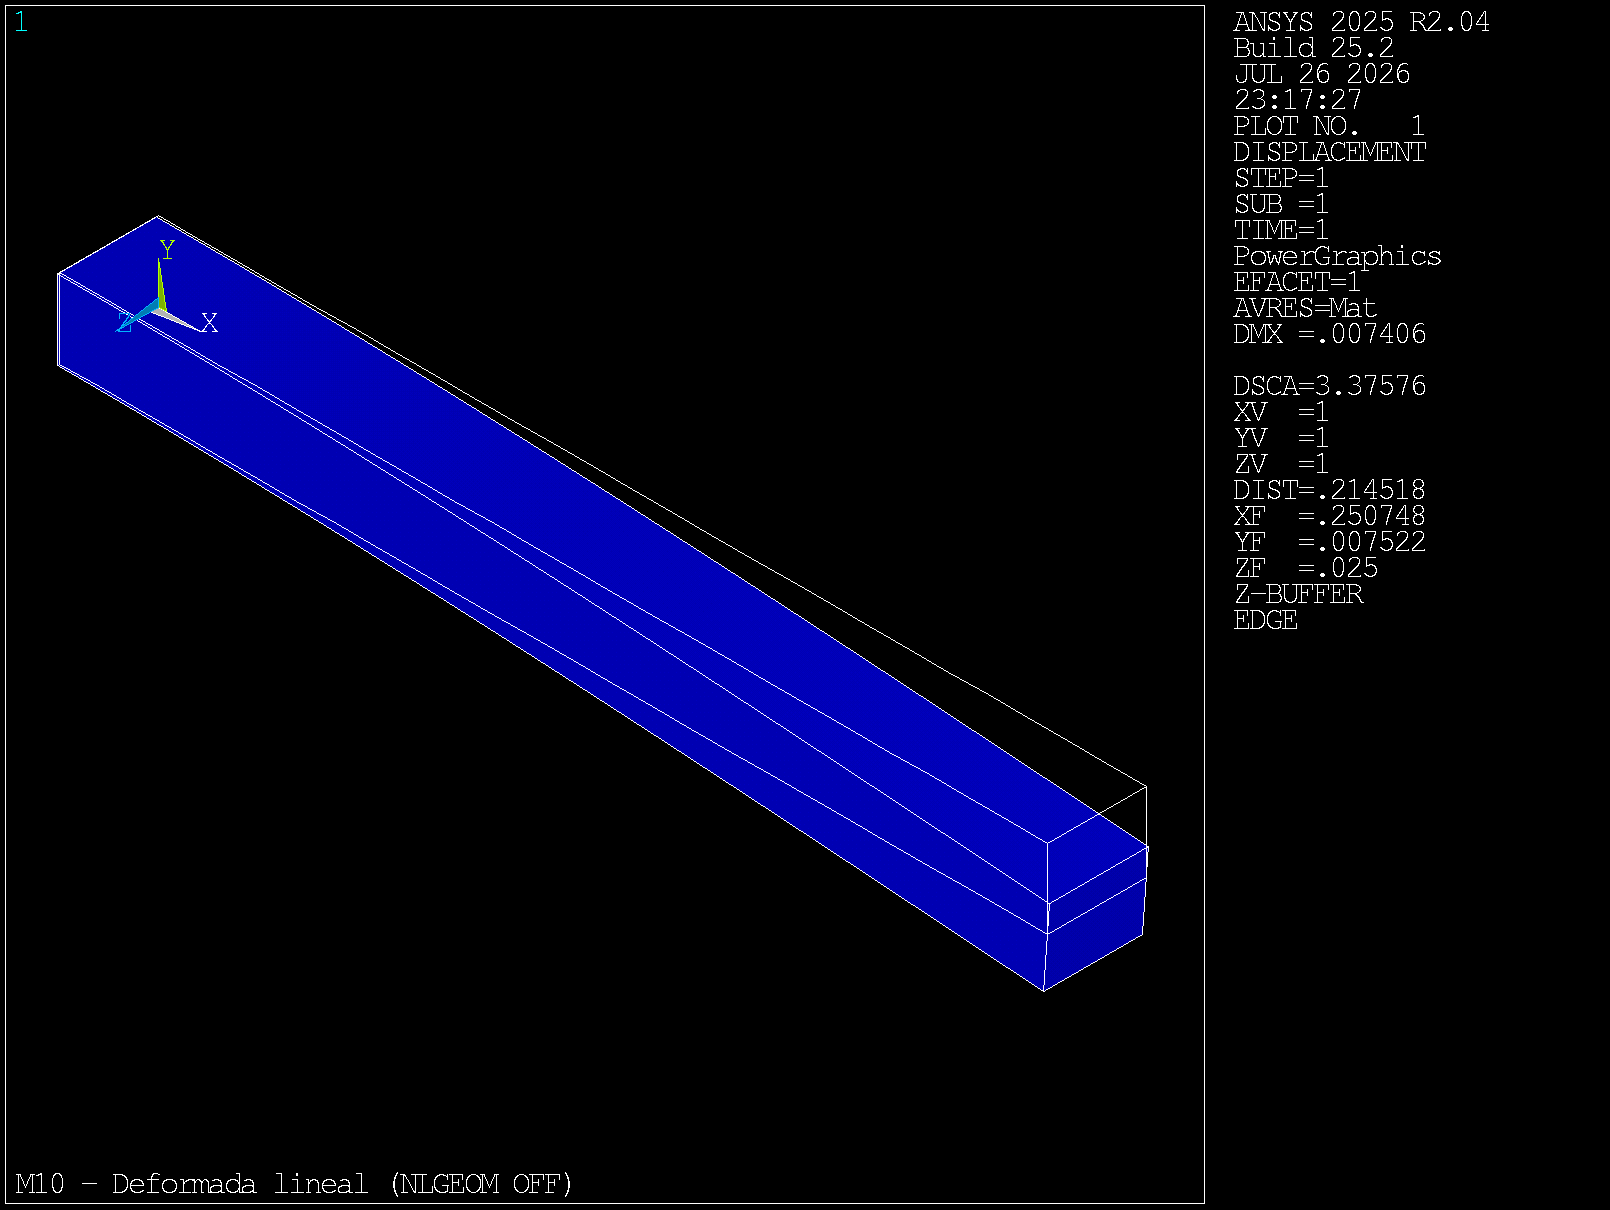Click the 'DISPLACEMENT' legend label
The image size is (1610, 1210).
tap(1329, 153)
